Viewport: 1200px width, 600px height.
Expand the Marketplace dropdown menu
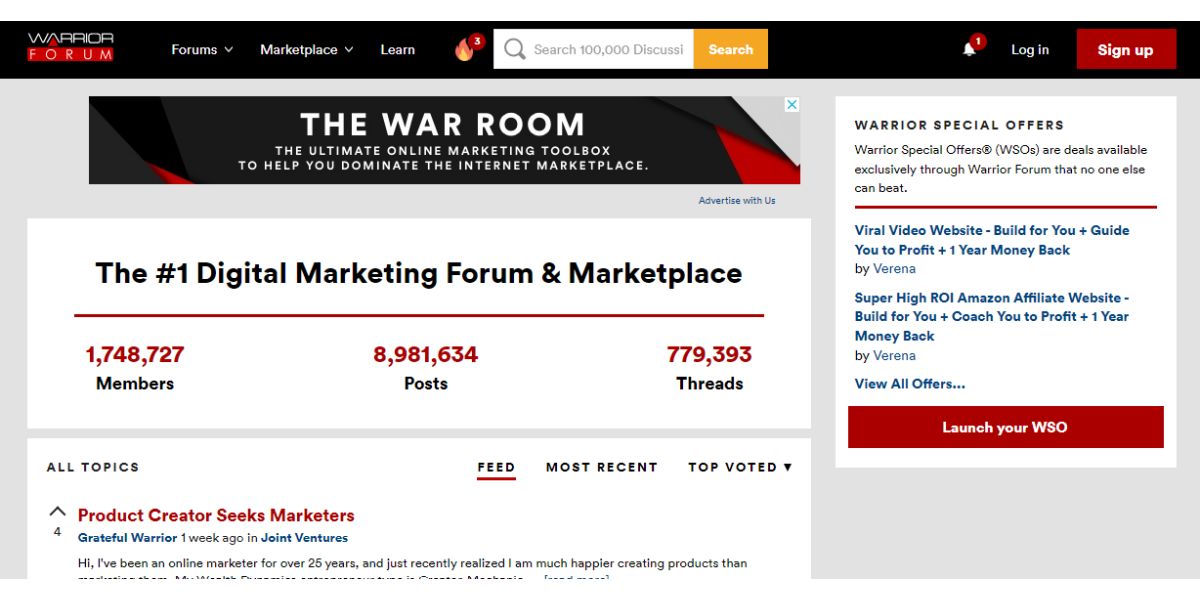pos(306,49)
